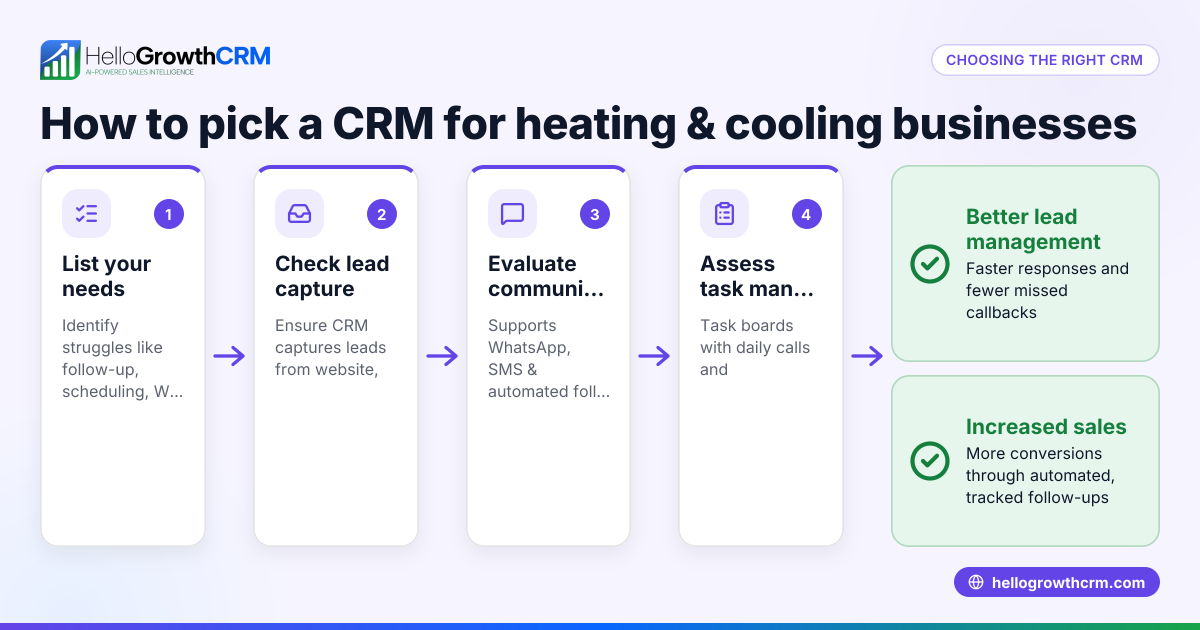The height and width of the screenshot is (630, 1200).
Task: Select the 'Assess task man…' heading
Action: [757, 277]
